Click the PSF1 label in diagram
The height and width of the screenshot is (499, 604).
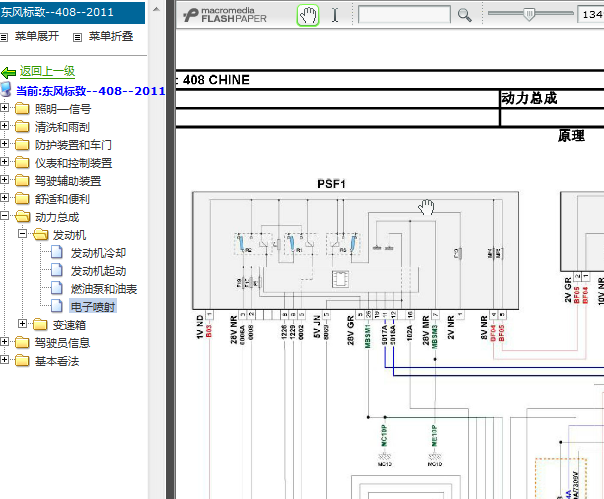pyautogui.click(x=331, y=184)
